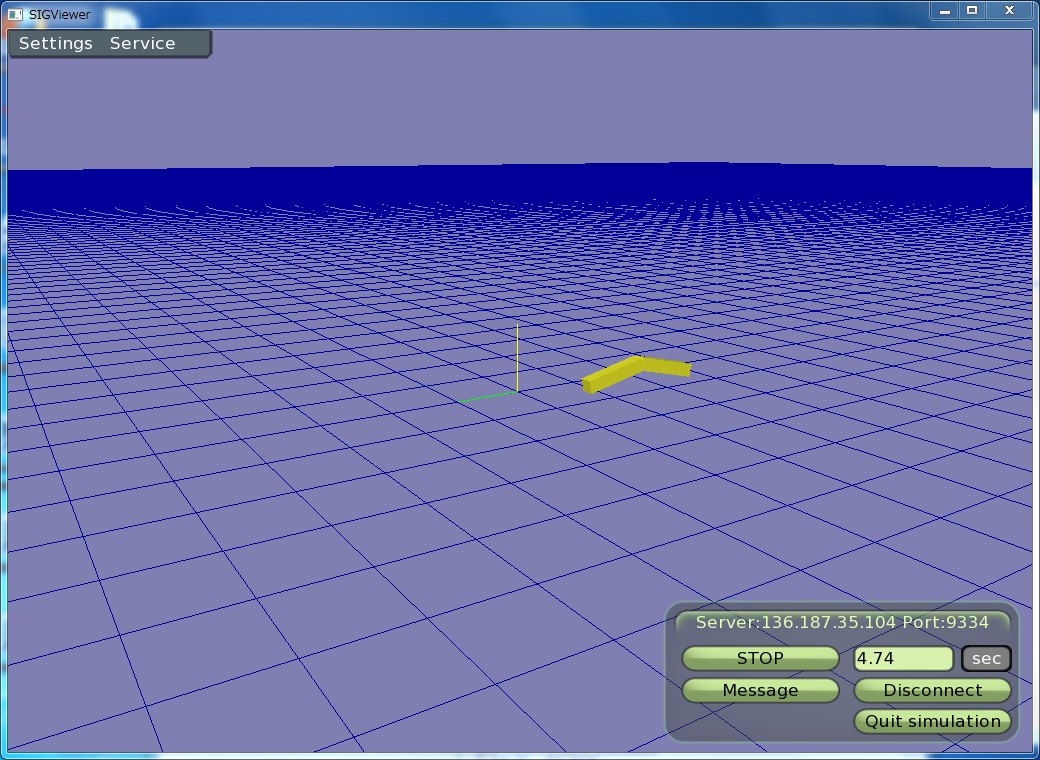Click the Quit simulation button
Viewport: 1040px width, 760px height.
point(932,721)
